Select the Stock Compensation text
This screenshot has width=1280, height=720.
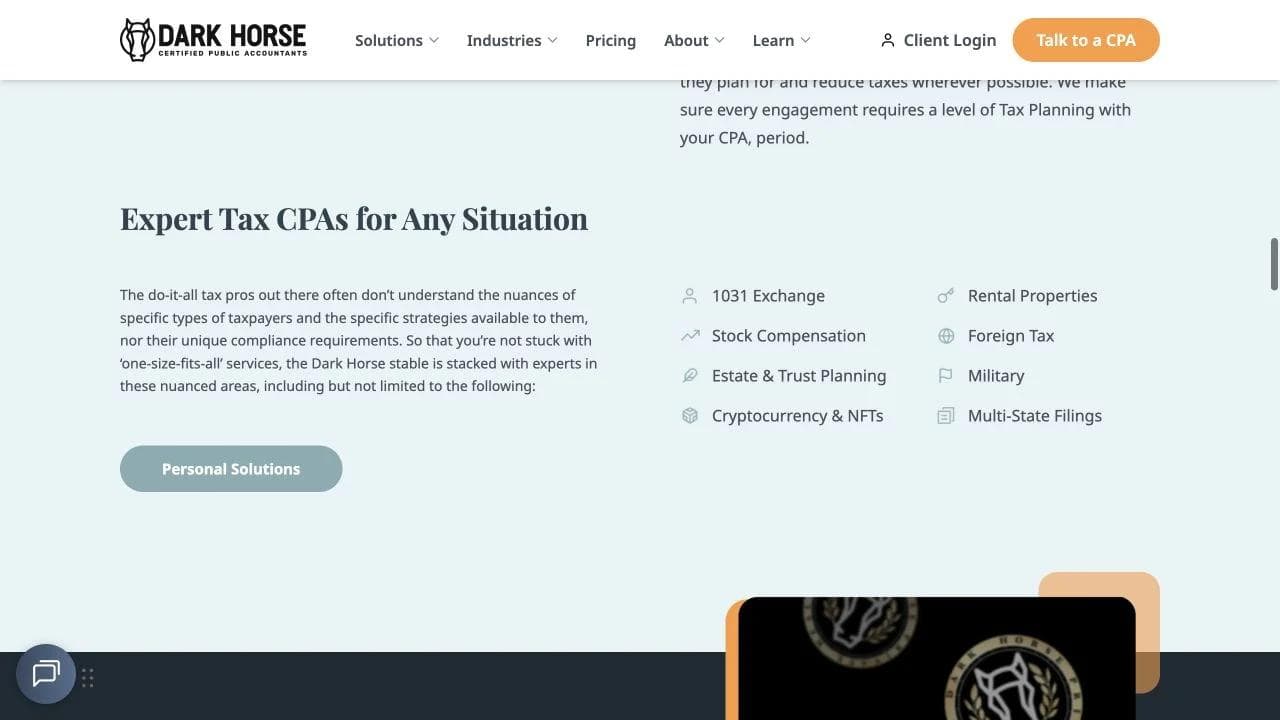point(789,336)
